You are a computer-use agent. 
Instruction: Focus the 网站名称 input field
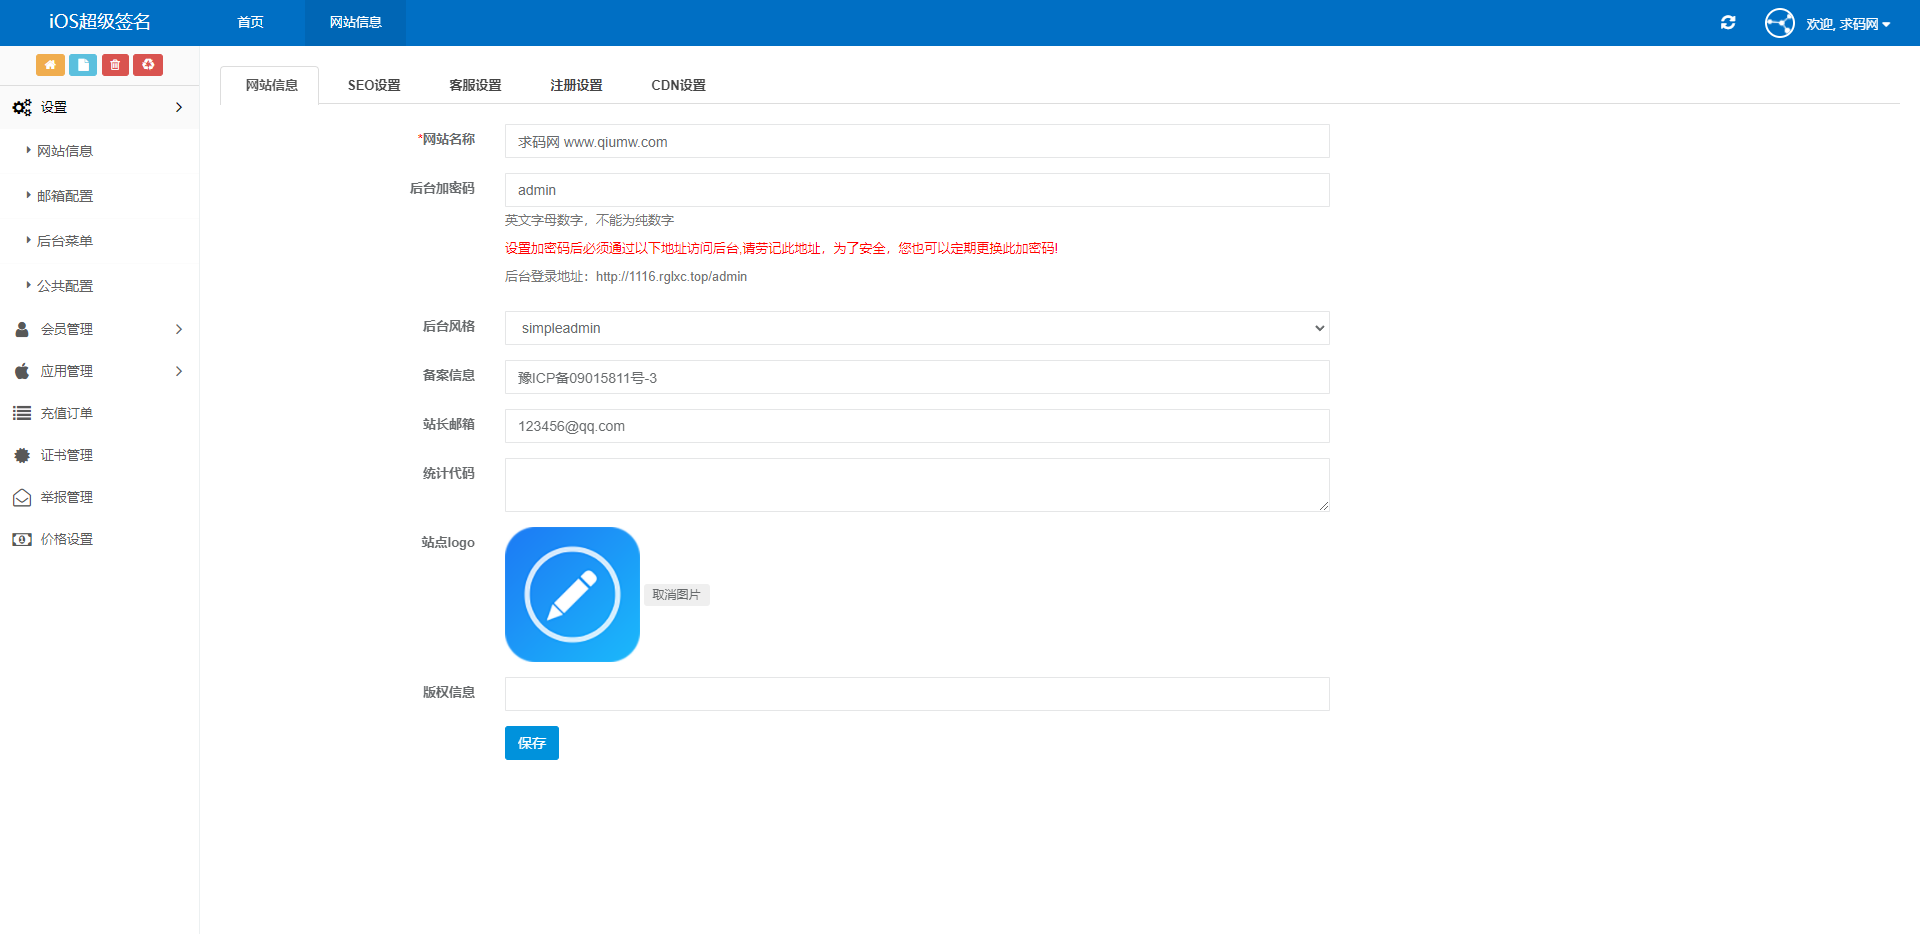[917, 141]
